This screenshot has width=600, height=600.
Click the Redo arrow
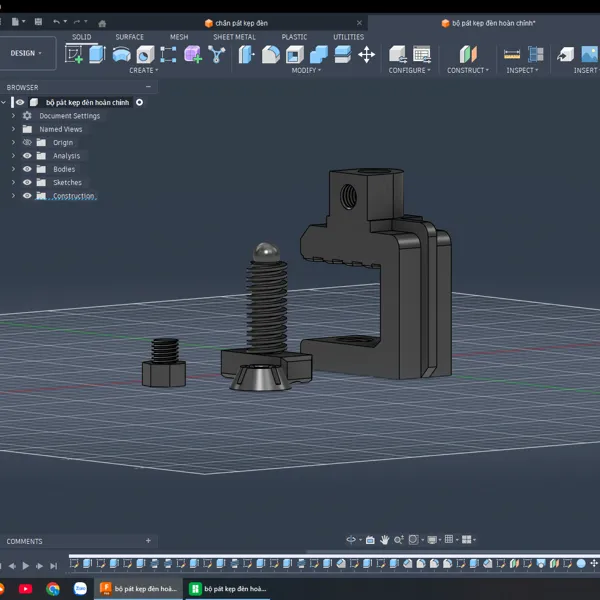[x=77, y=22]
